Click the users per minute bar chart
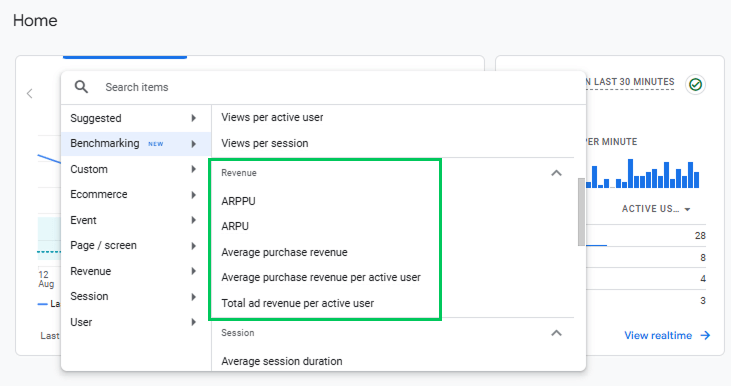The height and width of the screenshot is (386, 731). 642,174
